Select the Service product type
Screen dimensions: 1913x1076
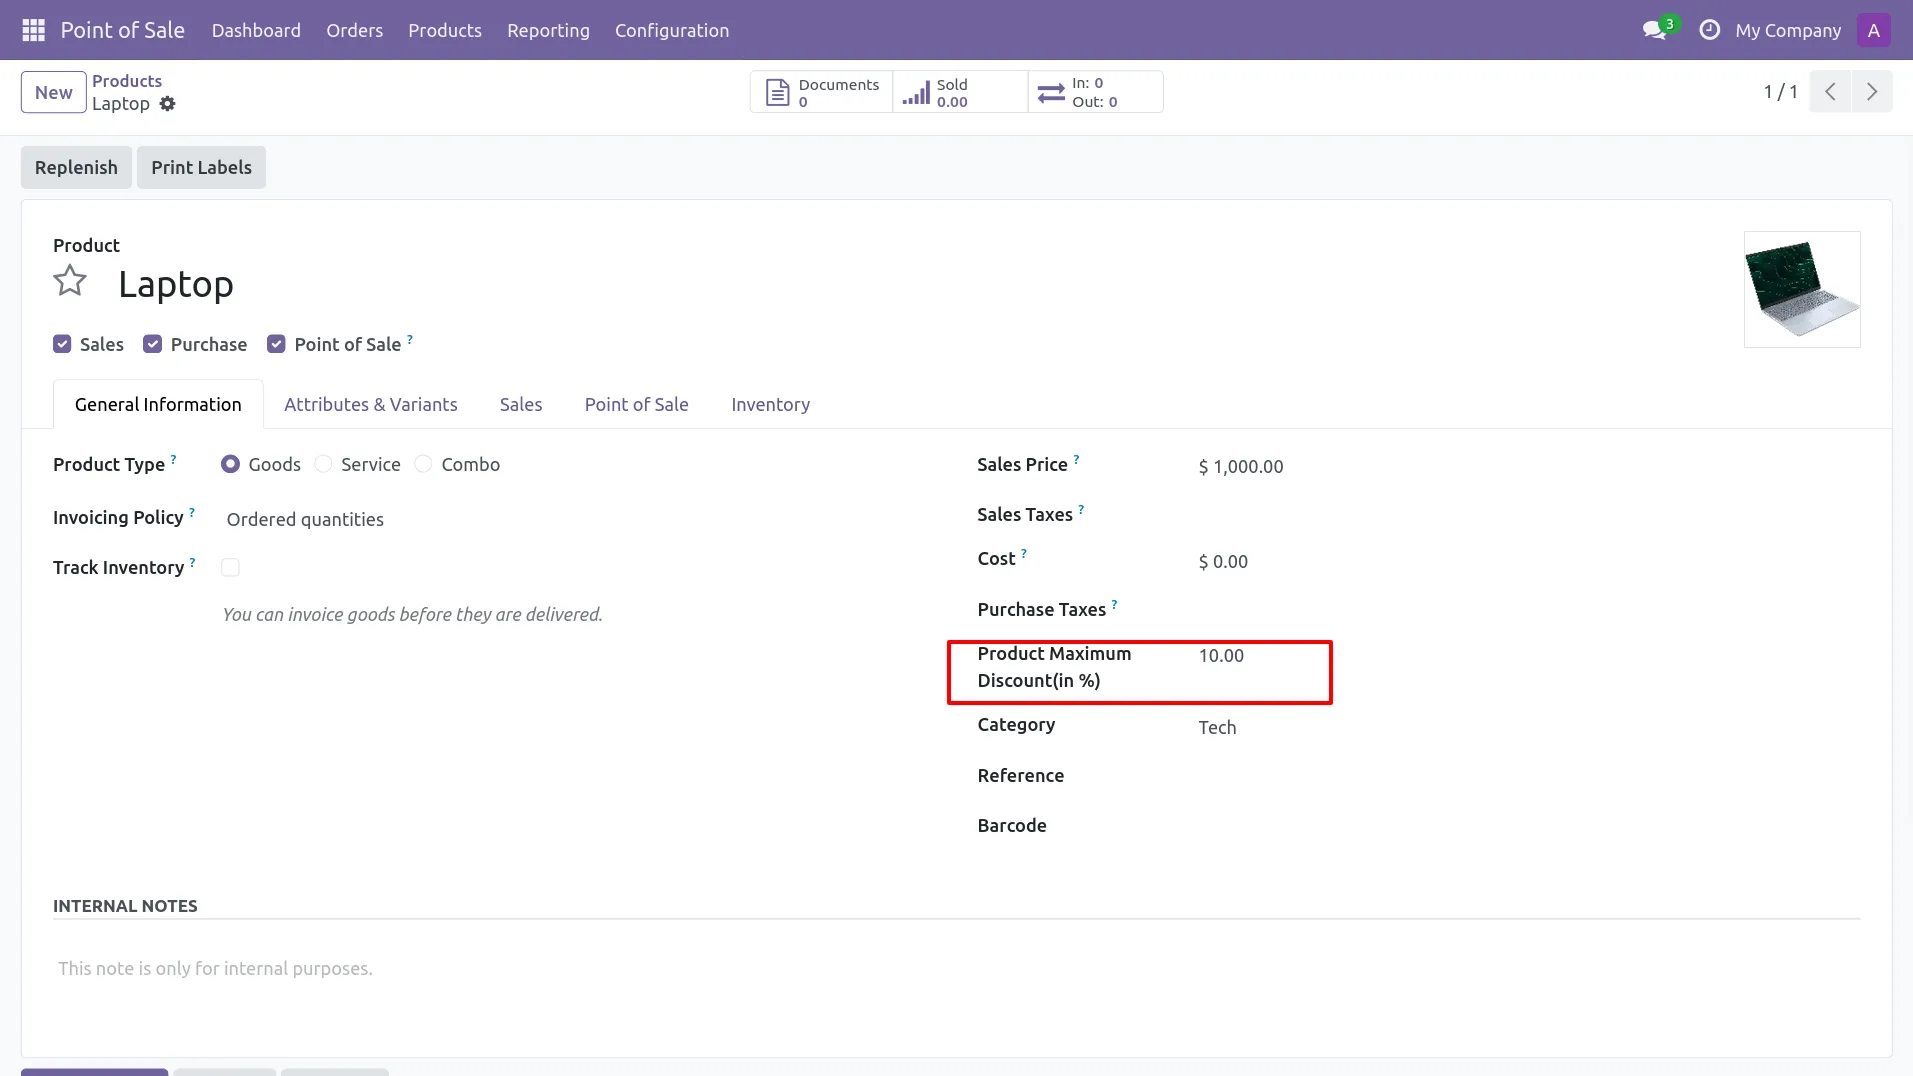[323, 464]
